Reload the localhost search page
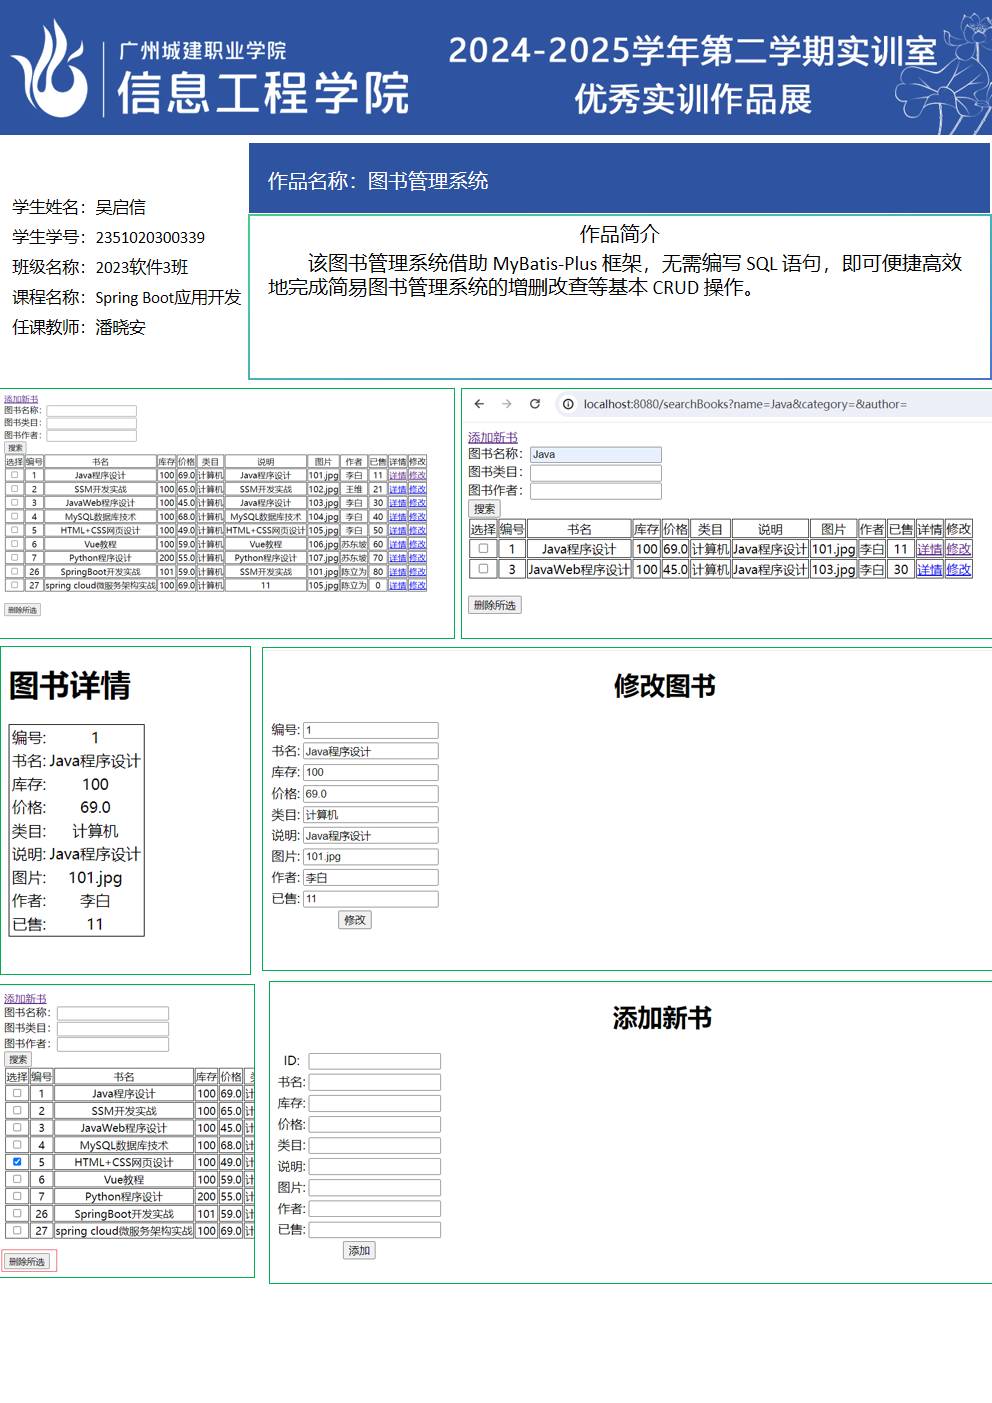 click(x=535, y=404)
